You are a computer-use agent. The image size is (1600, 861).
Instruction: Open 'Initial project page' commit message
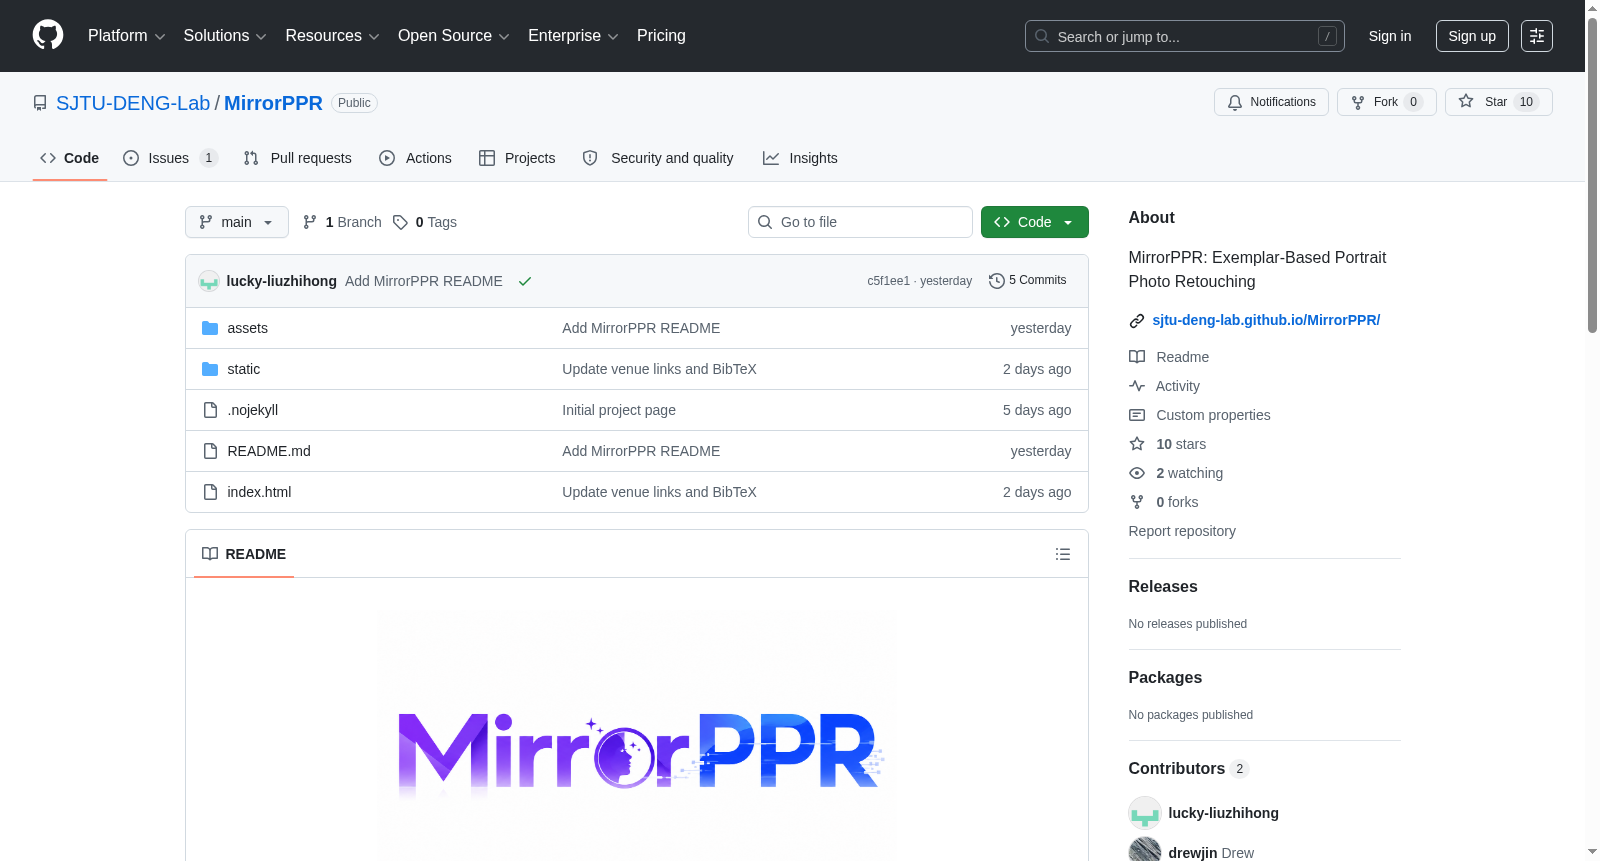pyautogui.click(x=619, y=410)
